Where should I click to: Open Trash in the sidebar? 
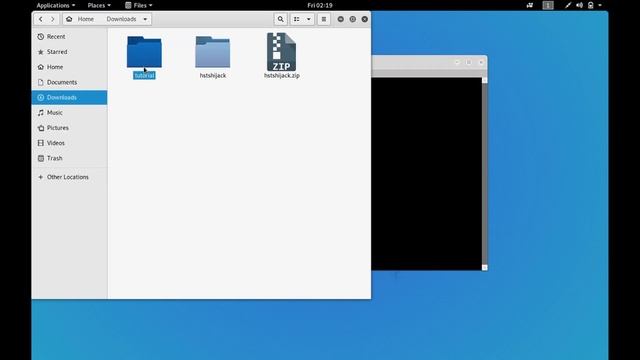pos(69,158)
